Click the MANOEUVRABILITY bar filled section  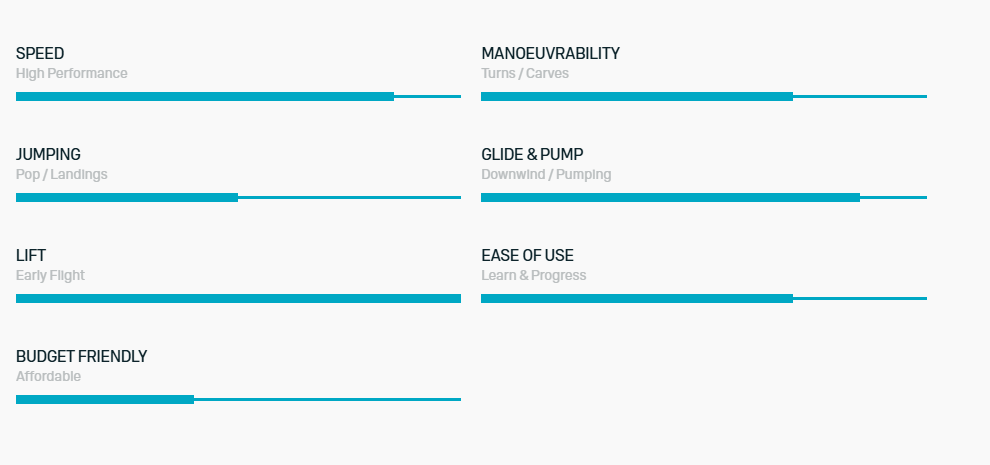tap(637, 97)
